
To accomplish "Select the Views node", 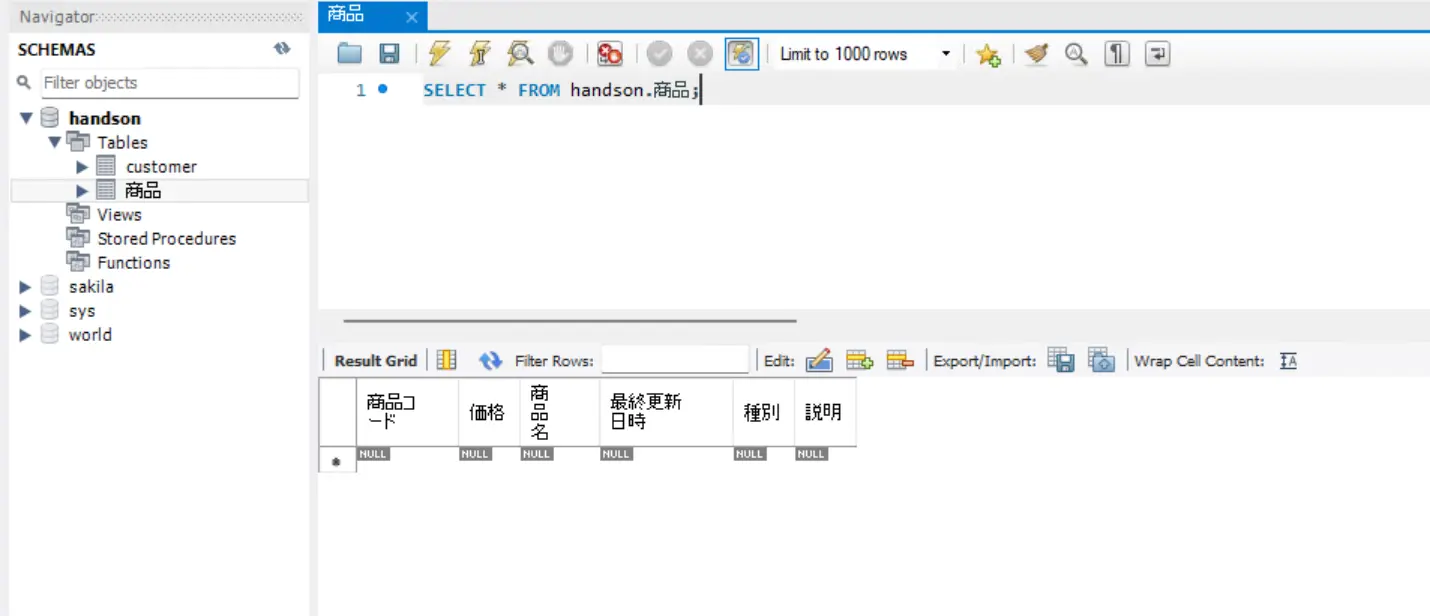I will click(x=119, y=215).
